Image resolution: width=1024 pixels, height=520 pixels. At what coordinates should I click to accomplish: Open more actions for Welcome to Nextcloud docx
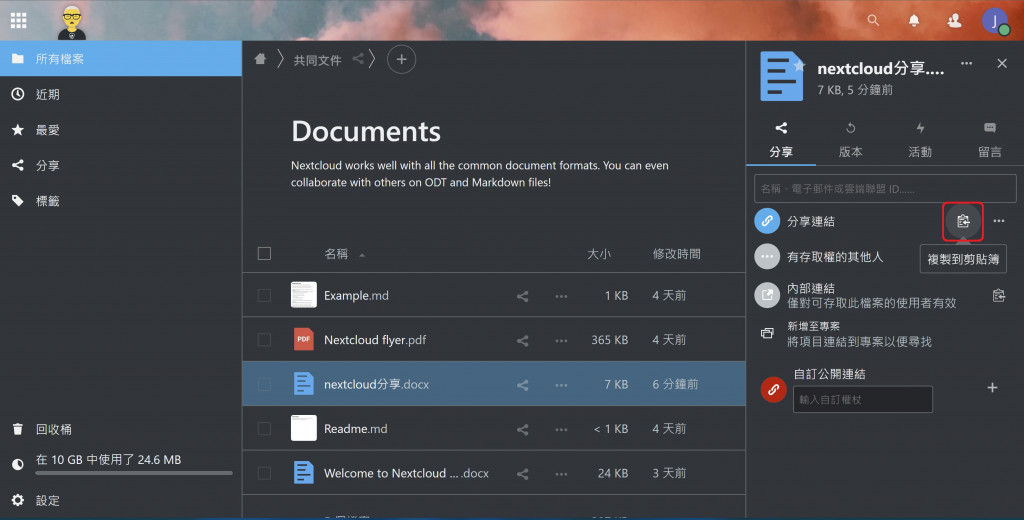(x=561, y=474)
